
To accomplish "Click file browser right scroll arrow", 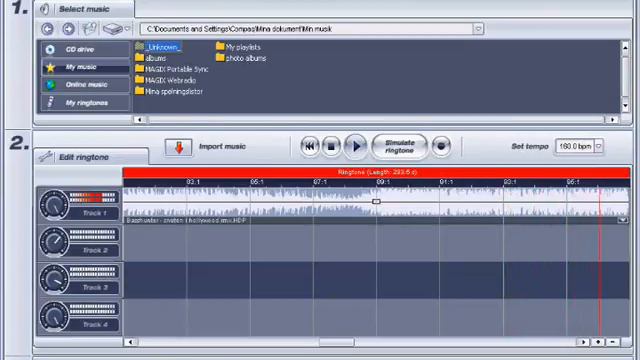I will pos(612,120).
